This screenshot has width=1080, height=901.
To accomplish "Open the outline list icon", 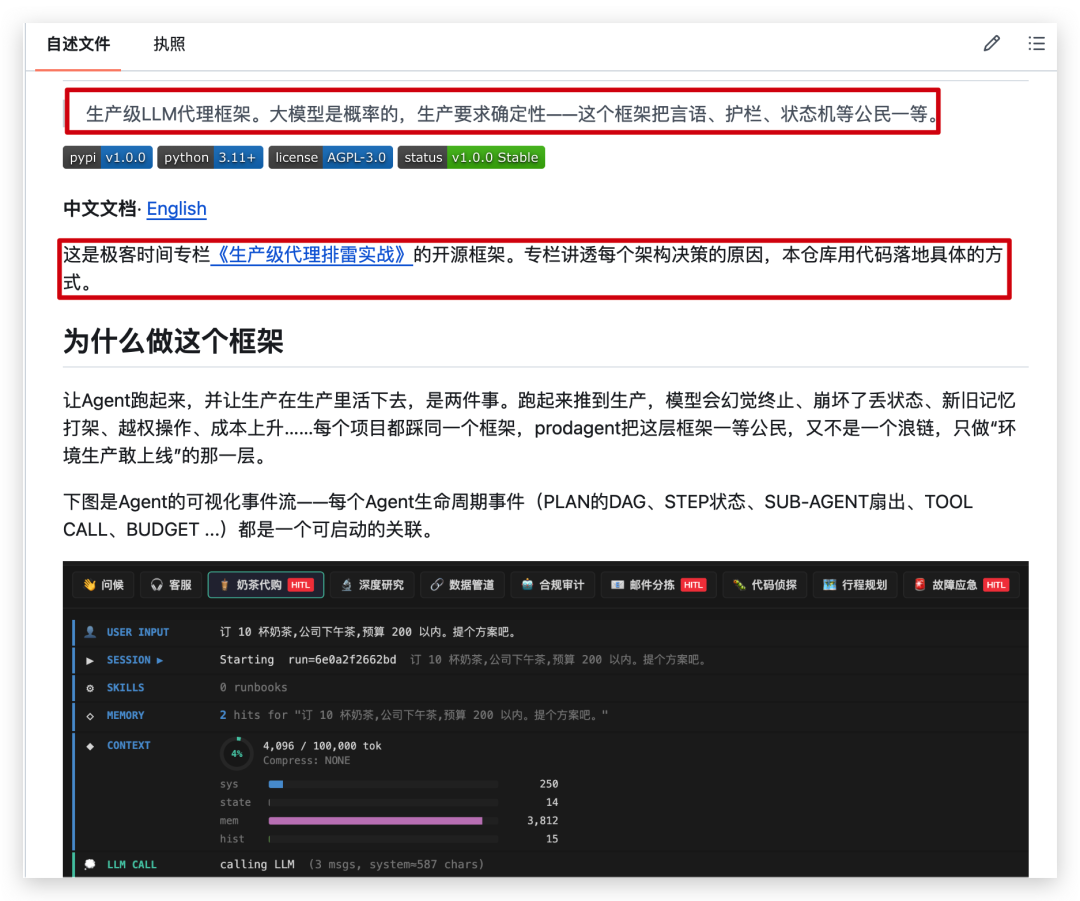I will coord(1036,44).
